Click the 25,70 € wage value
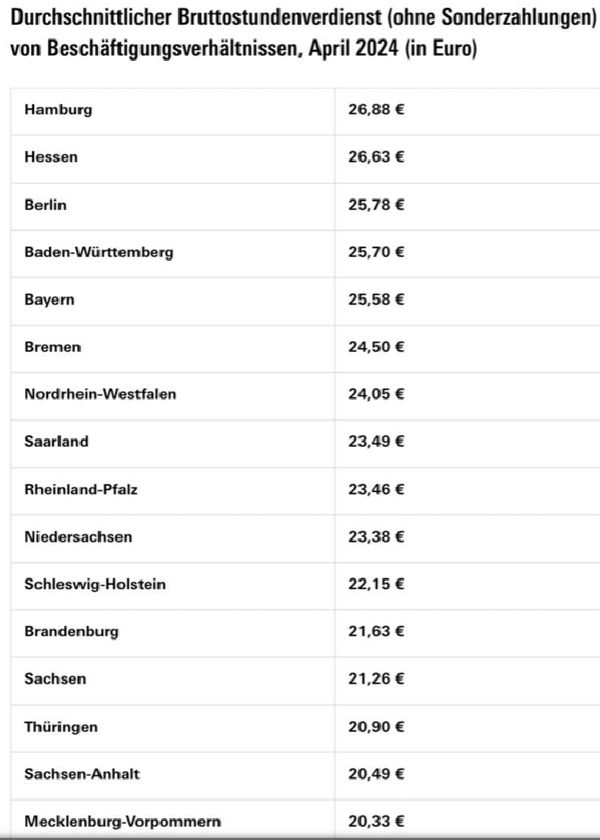The width and height of the screenshot is (600, 840). click(x=376, y=252)
